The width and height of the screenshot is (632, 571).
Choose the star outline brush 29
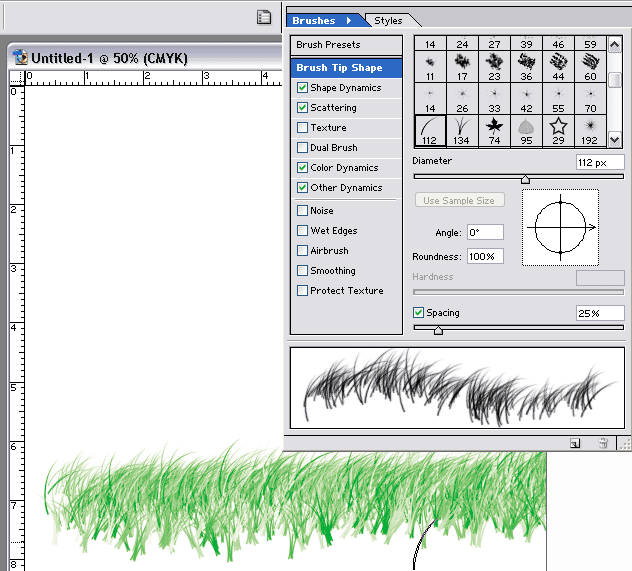coord(558,131)
